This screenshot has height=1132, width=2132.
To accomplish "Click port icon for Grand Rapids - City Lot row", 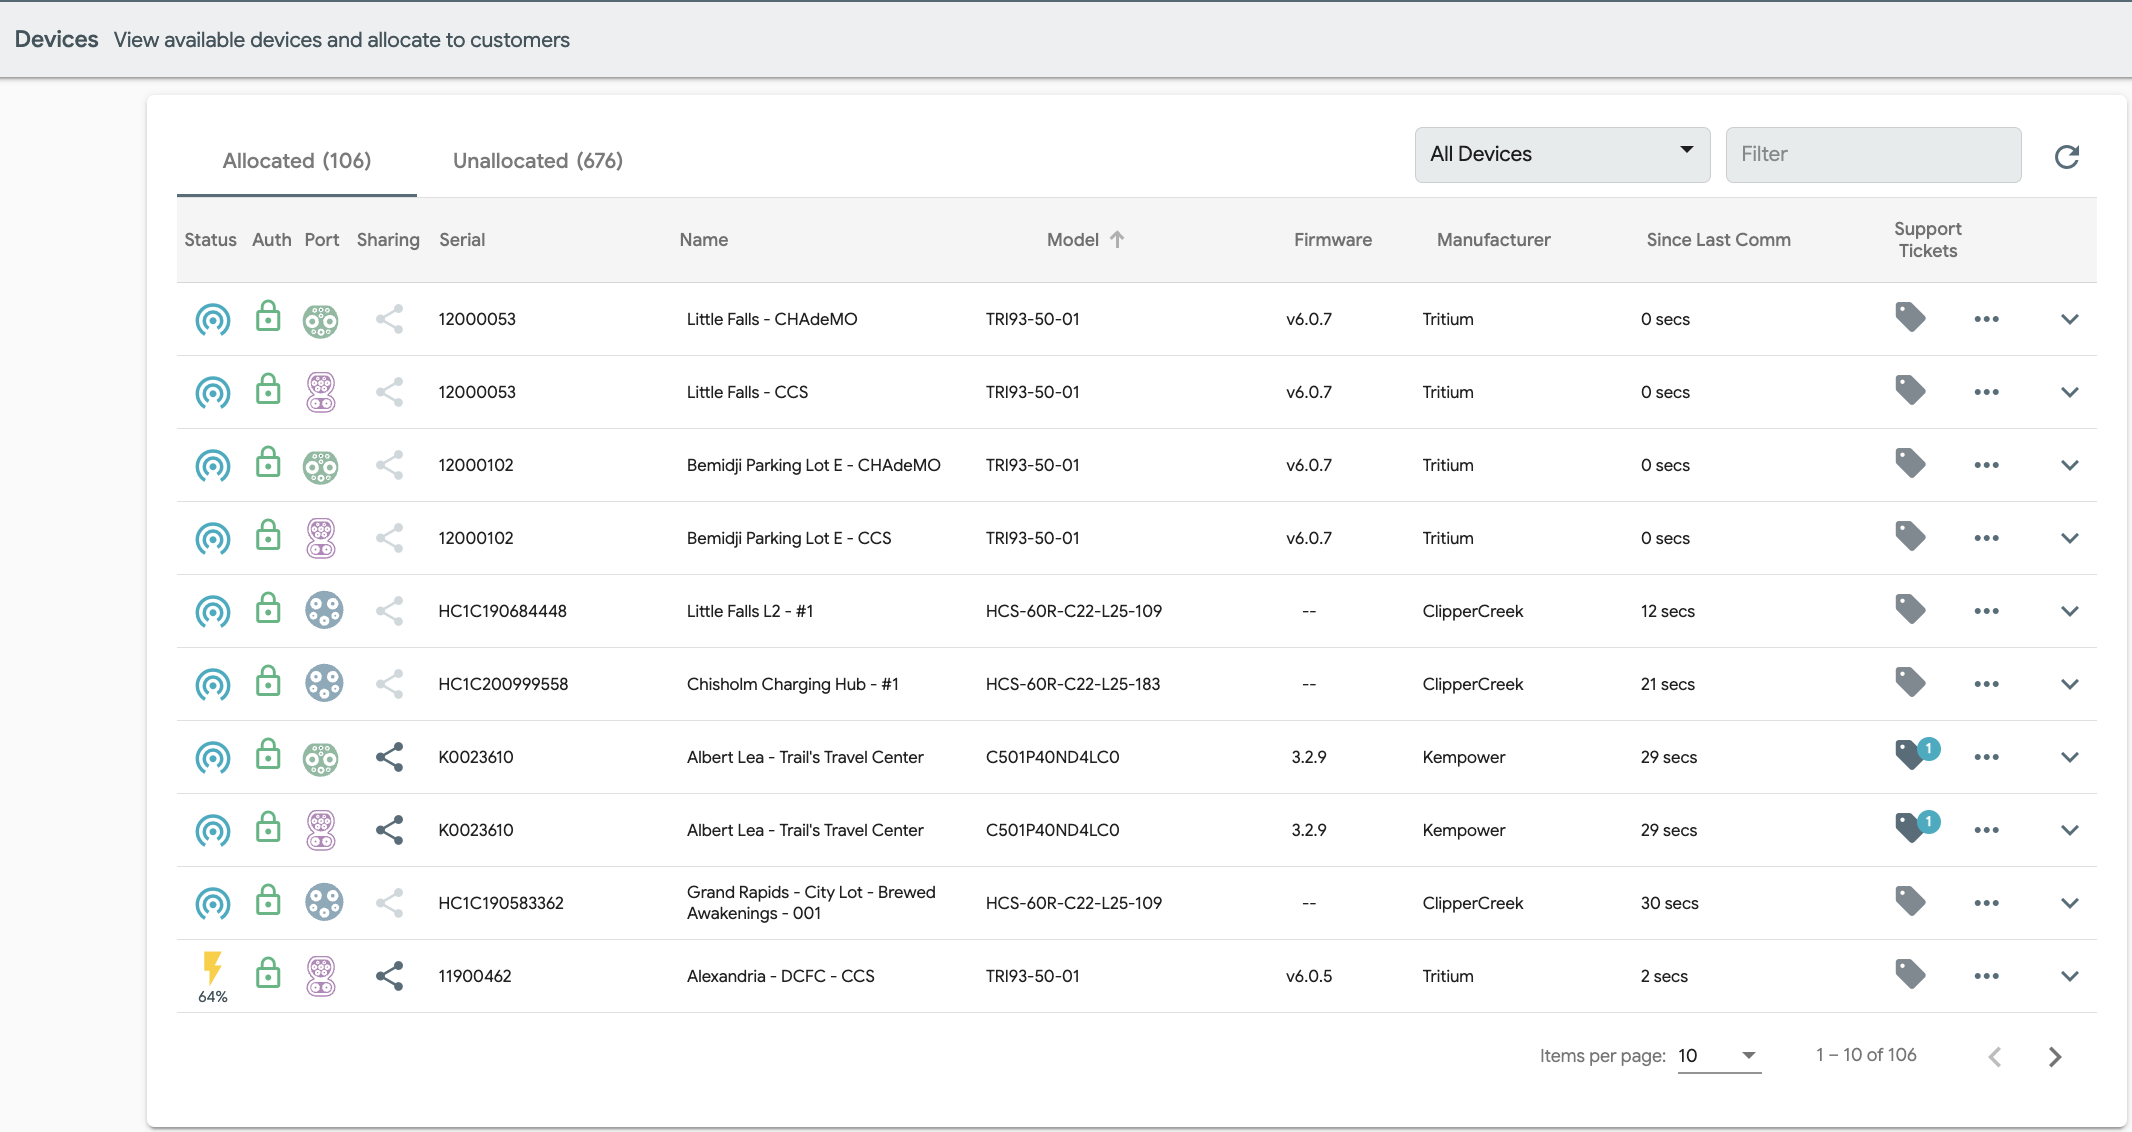I will 324,902.
